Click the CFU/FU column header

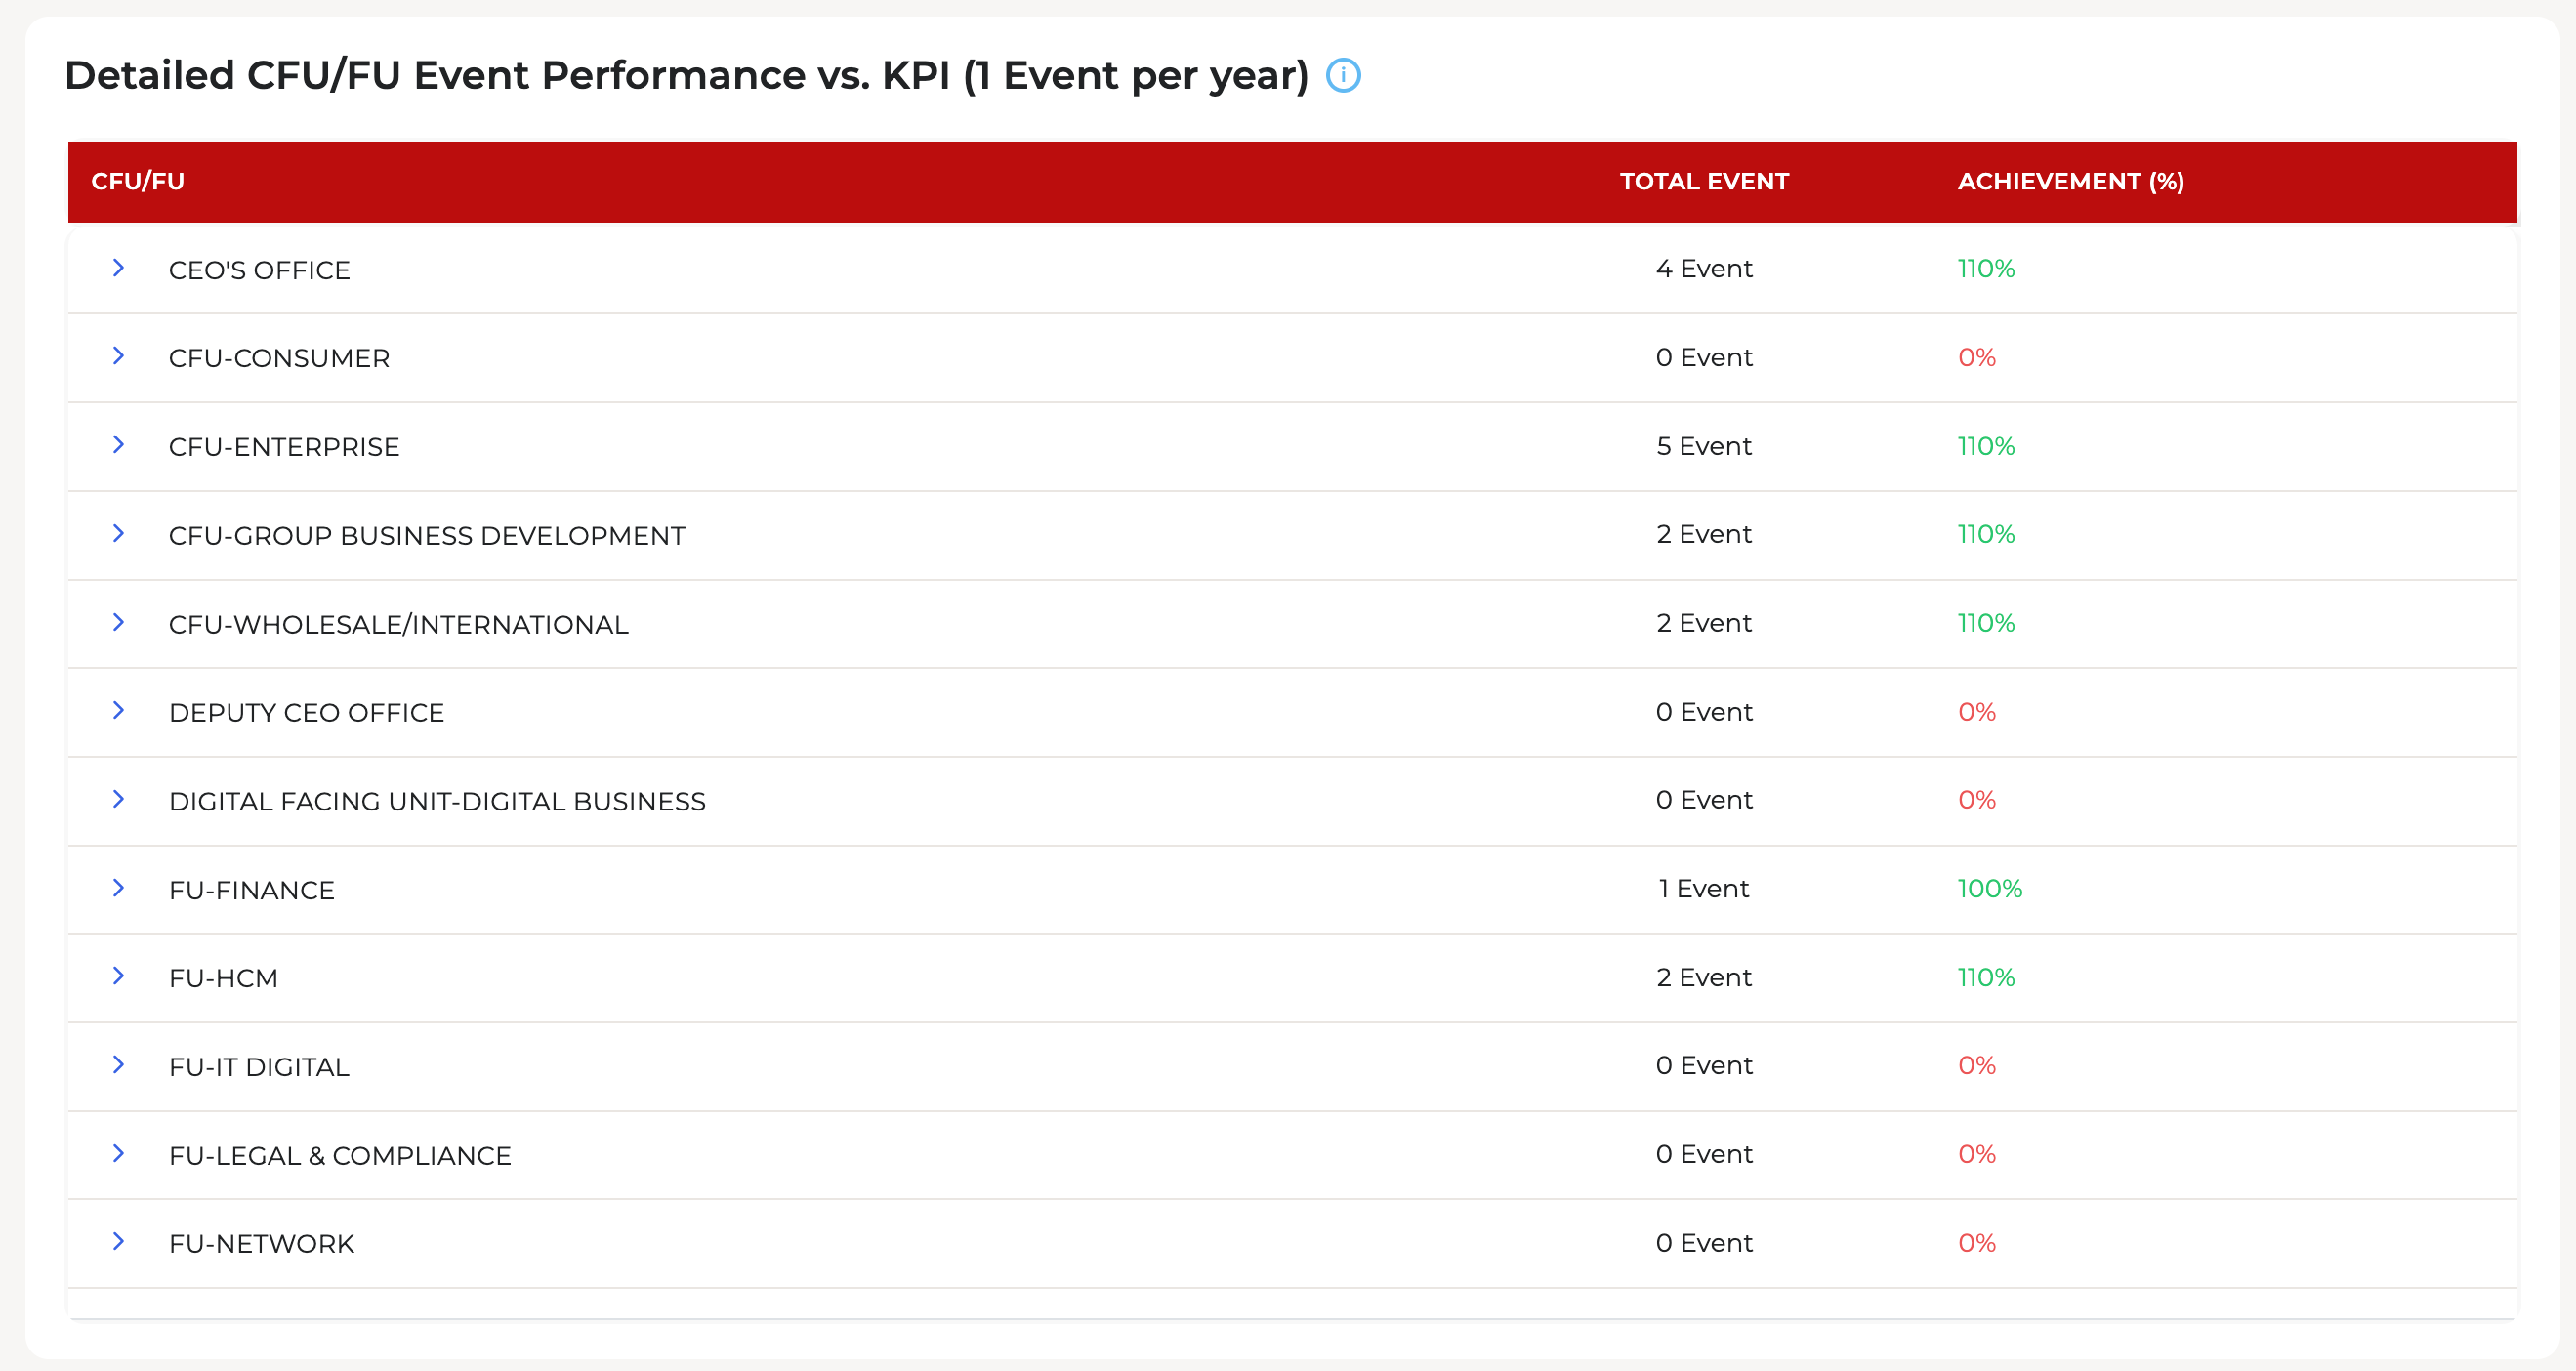[x=138, y=182]
